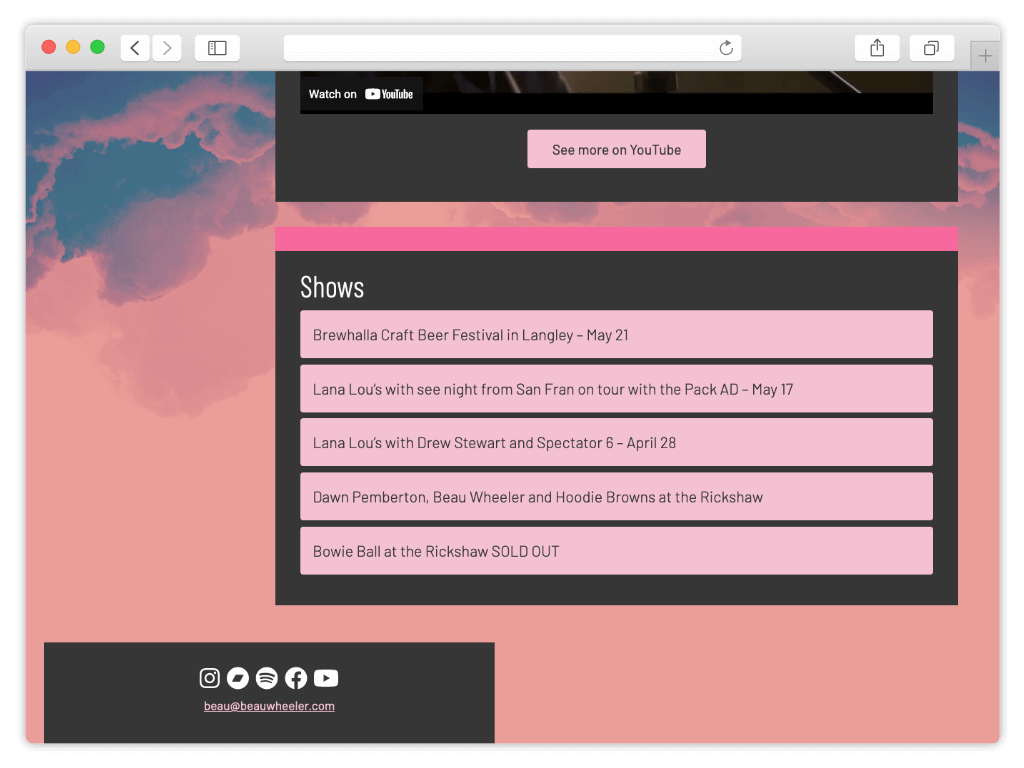Open the Spotify icon link

point(267,678)
